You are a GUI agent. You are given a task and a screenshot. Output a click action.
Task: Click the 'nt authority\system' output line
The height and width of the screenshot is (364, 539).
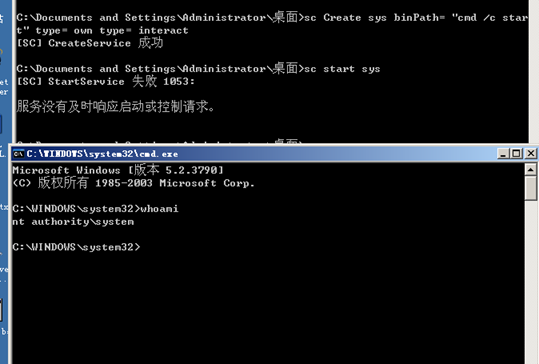(73, 222)
